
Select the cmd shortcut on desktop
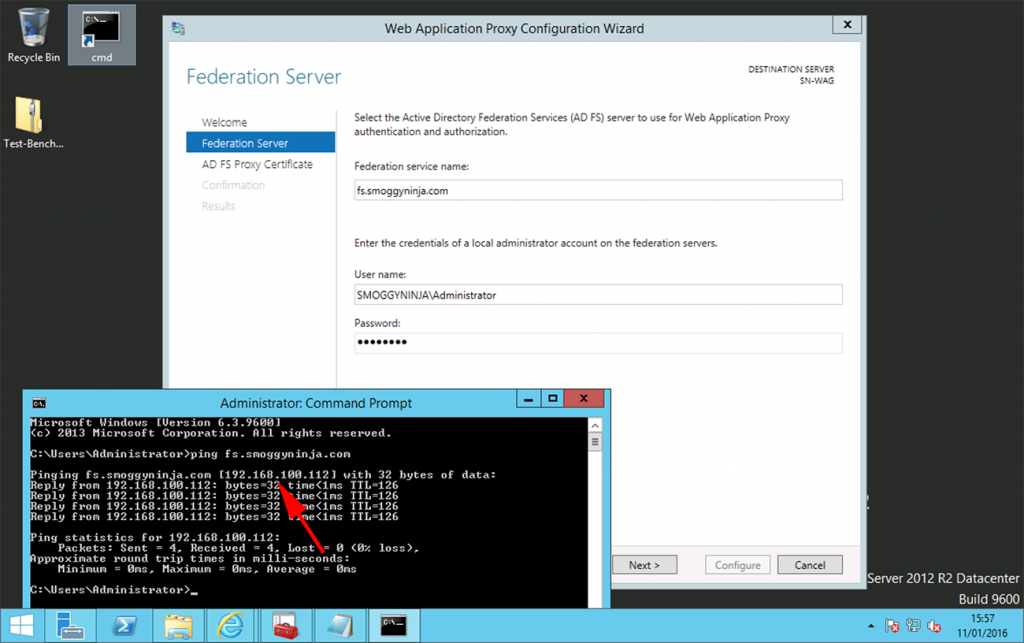tap(101, 35)
